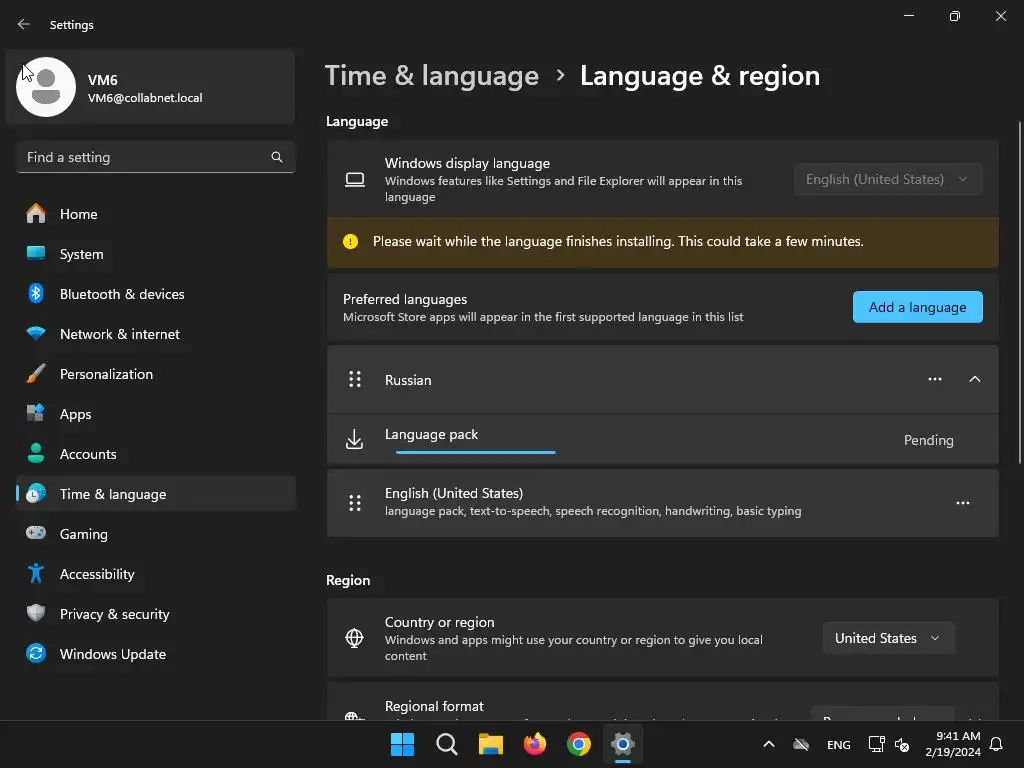Click the Language pack download icon
The image size is (1024, 768).
coord(355,440)
